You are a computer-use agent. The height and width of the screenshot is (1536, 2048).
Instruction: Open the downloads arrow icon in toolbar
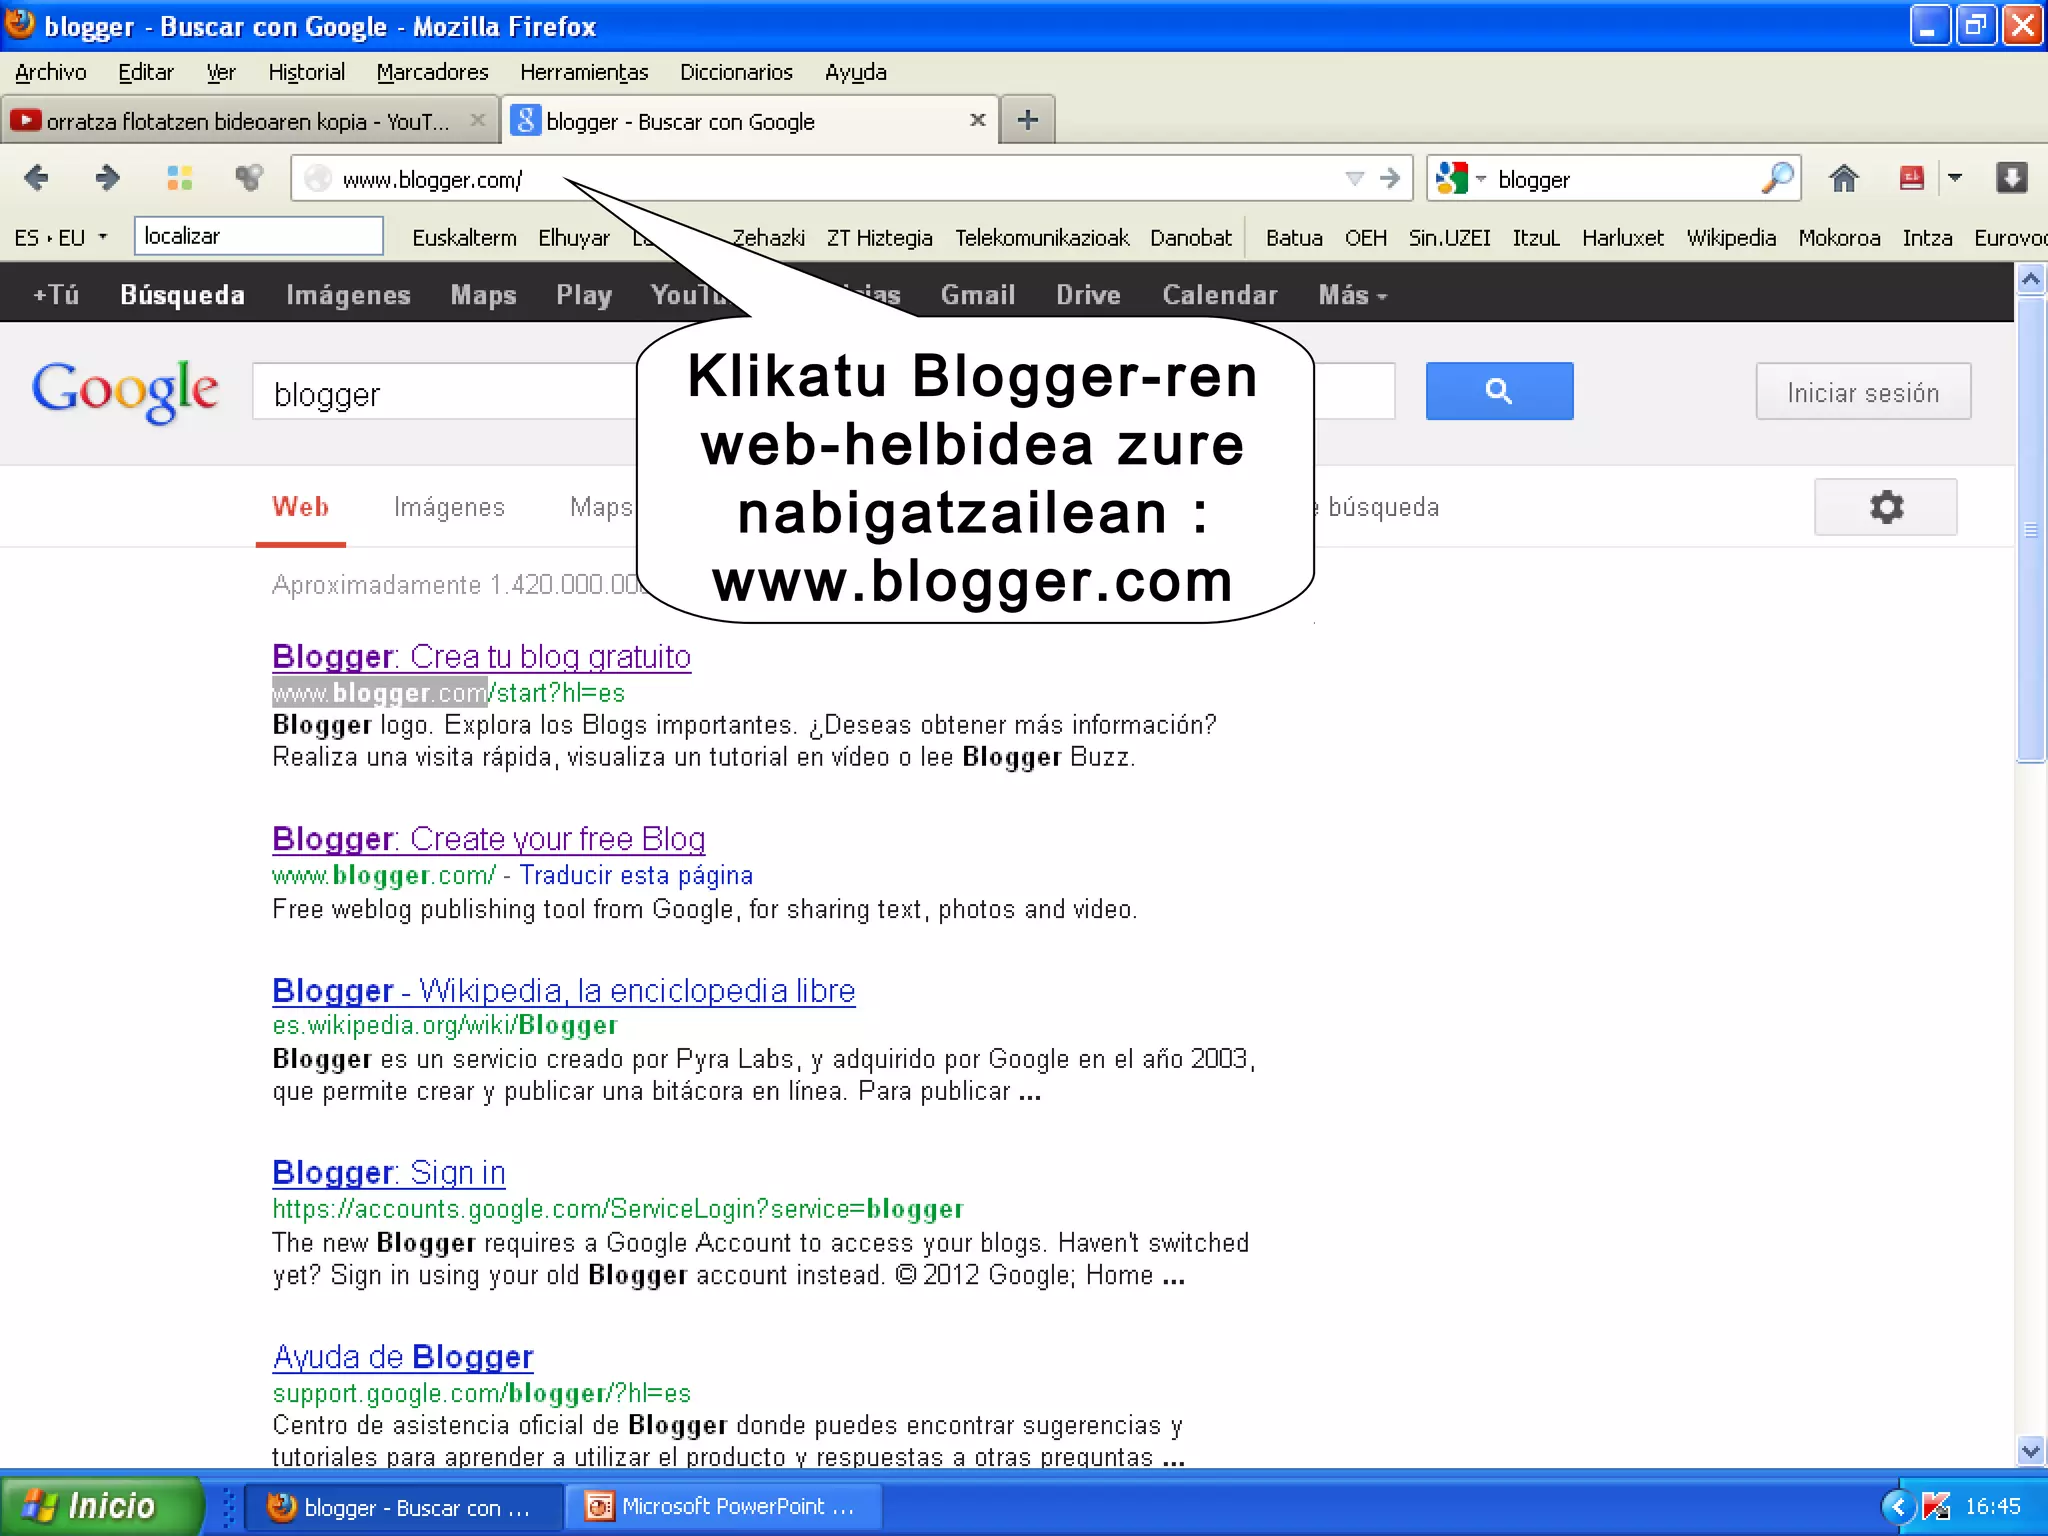[x=2011, y=179]
